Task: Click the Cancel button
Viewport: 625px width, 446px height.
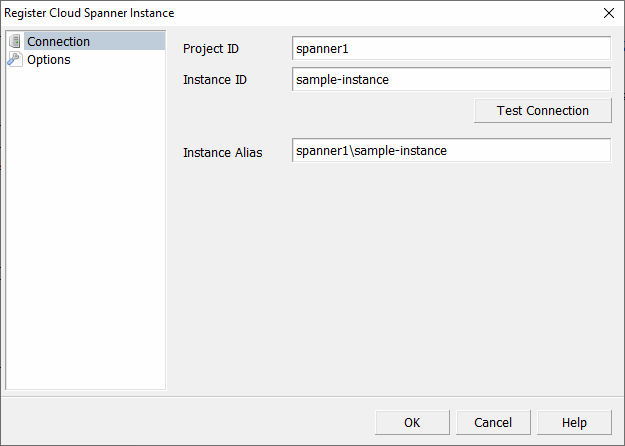Action: click(x=493, y=422)
